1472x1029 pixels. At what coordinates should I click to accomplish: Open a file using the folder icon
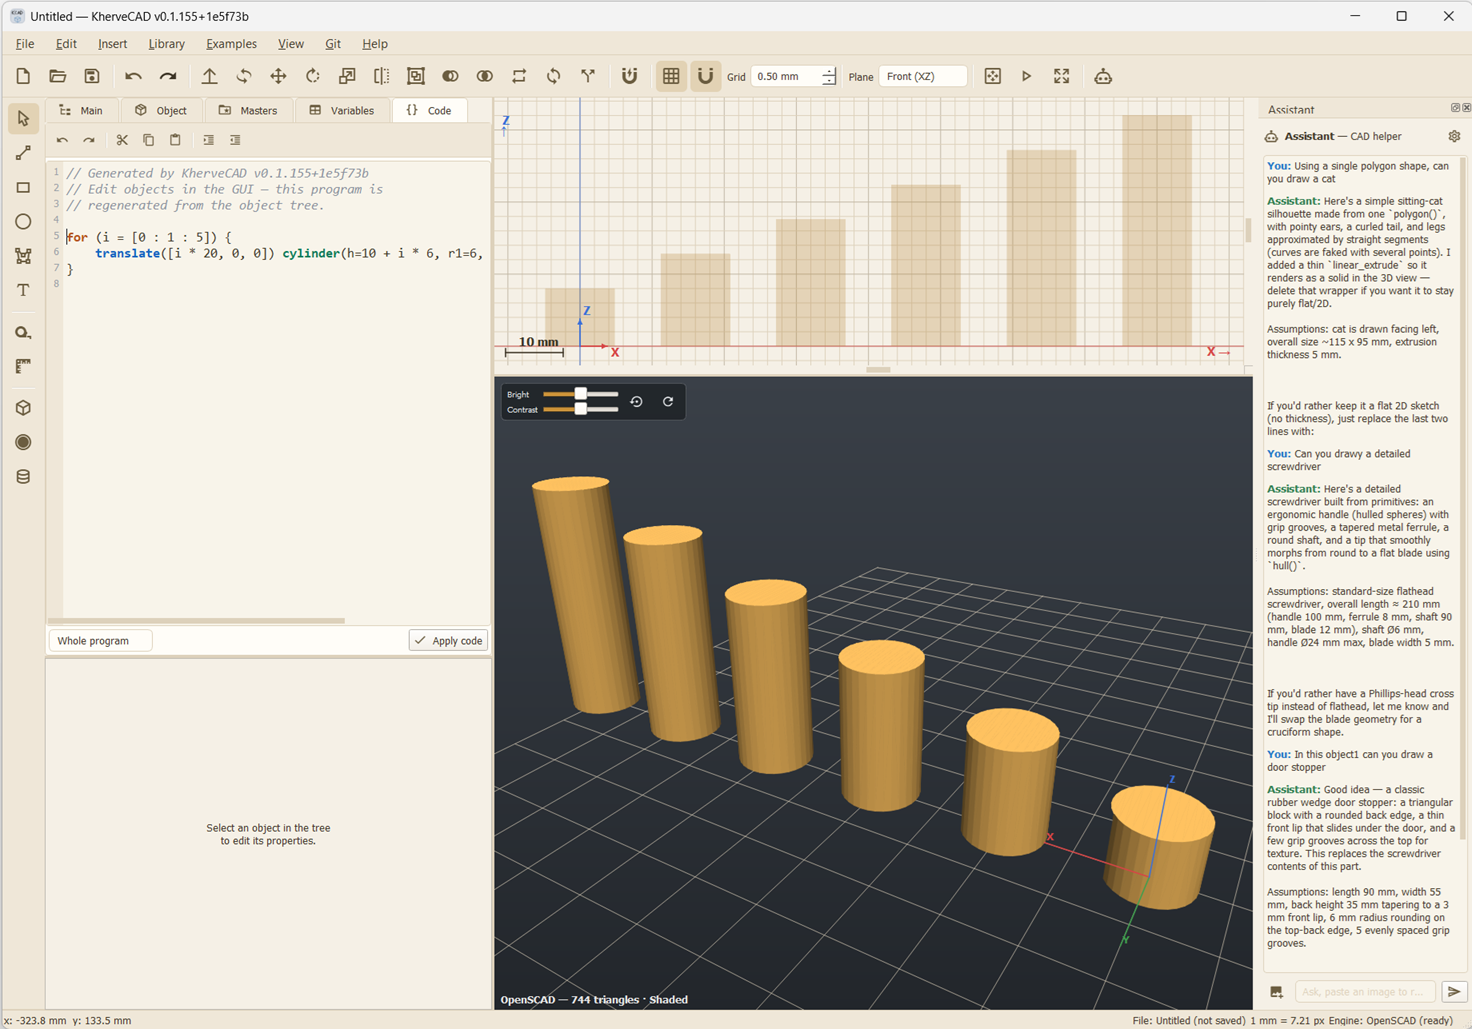click(57, 77)
